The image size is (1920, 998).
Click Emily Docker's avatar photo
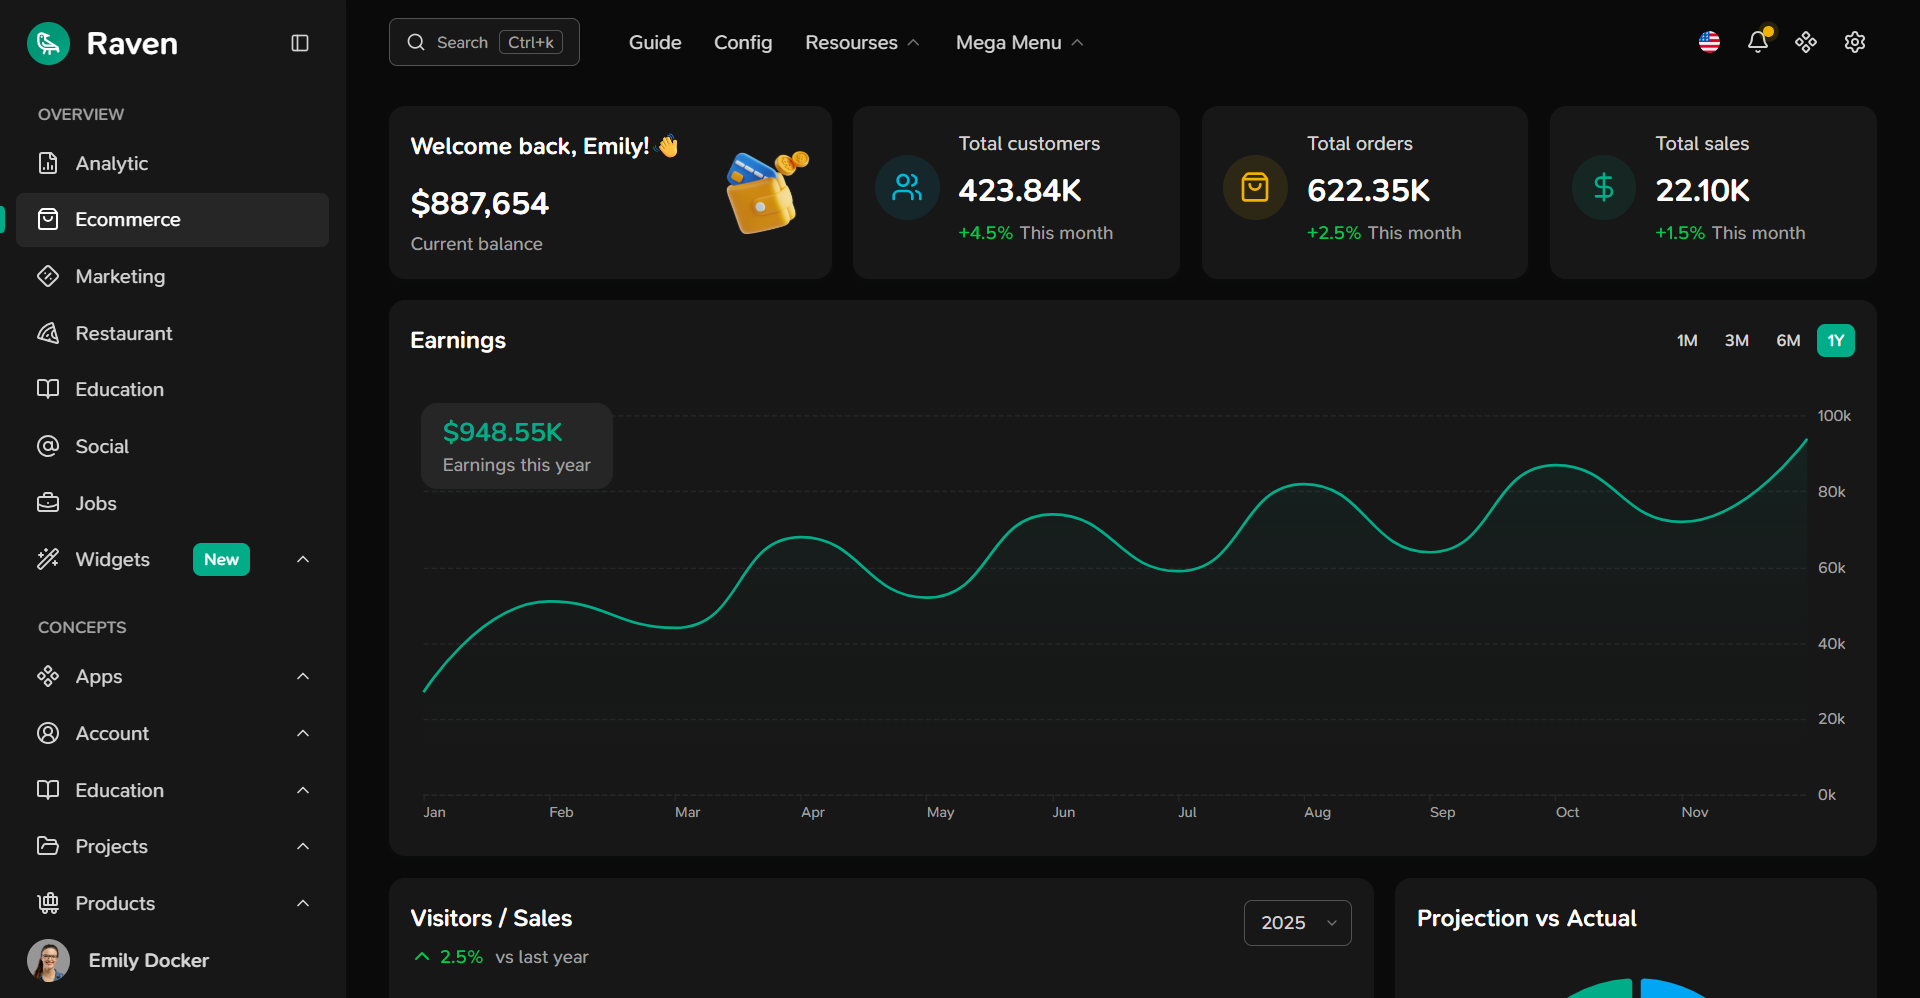tap(48, 960)
